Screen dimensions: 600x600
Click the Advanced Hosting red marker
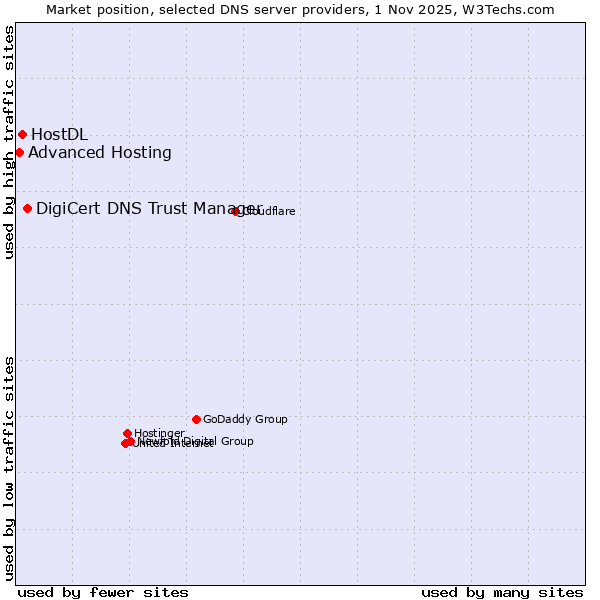point(19,152)
